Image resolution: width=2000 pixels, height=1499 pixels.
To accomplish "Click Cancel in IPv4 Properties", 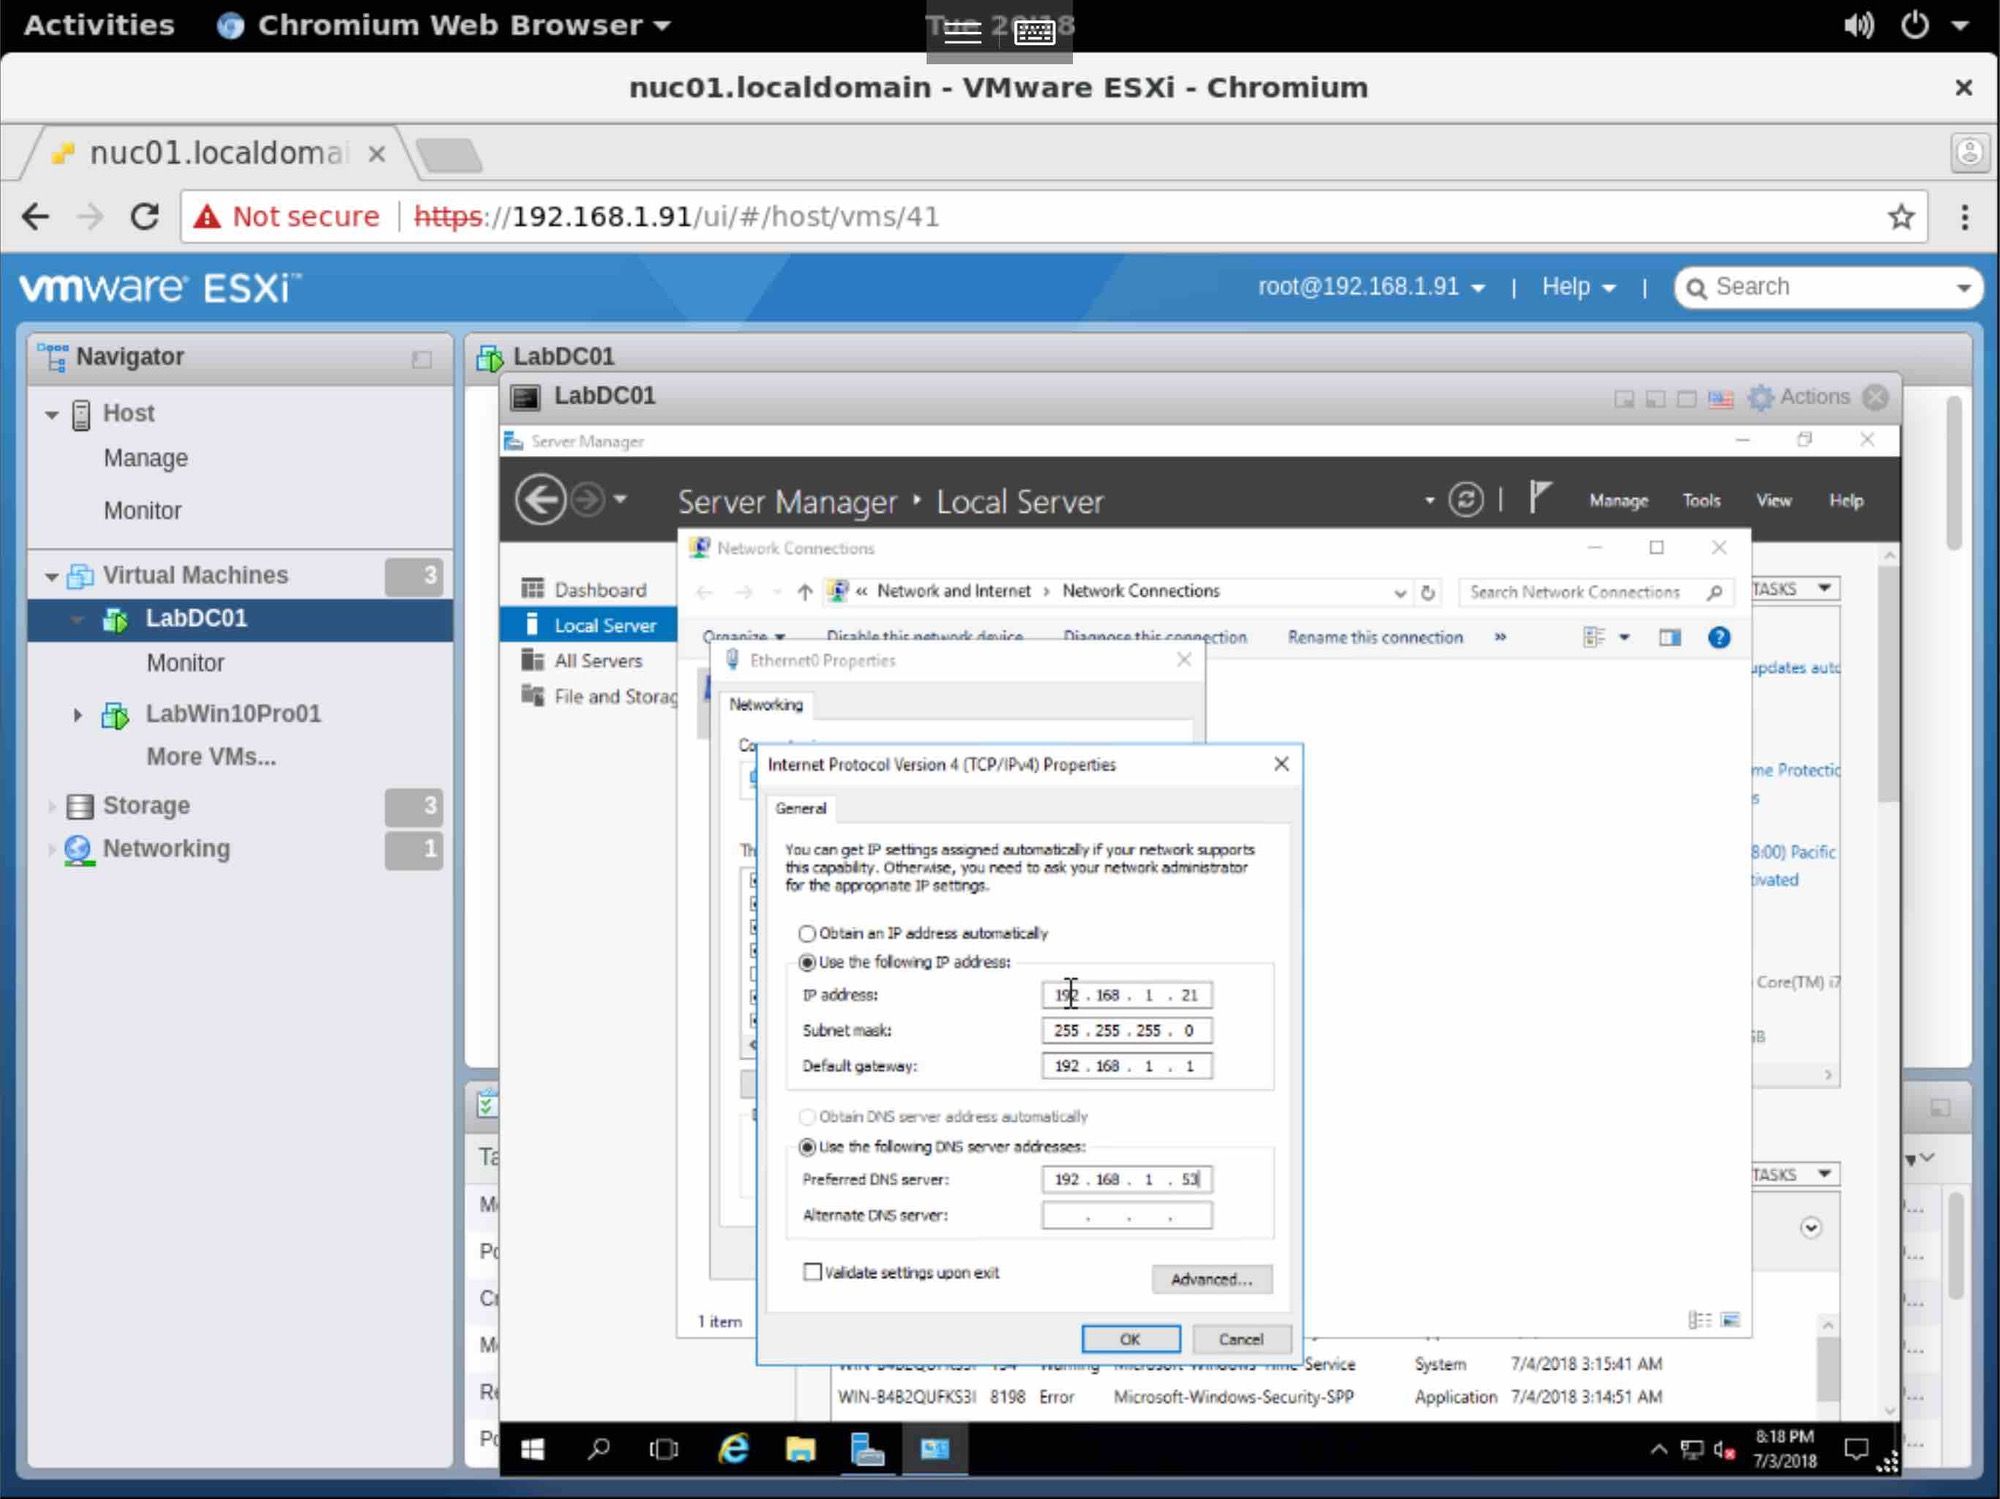I will (x=1241, y=1339).
